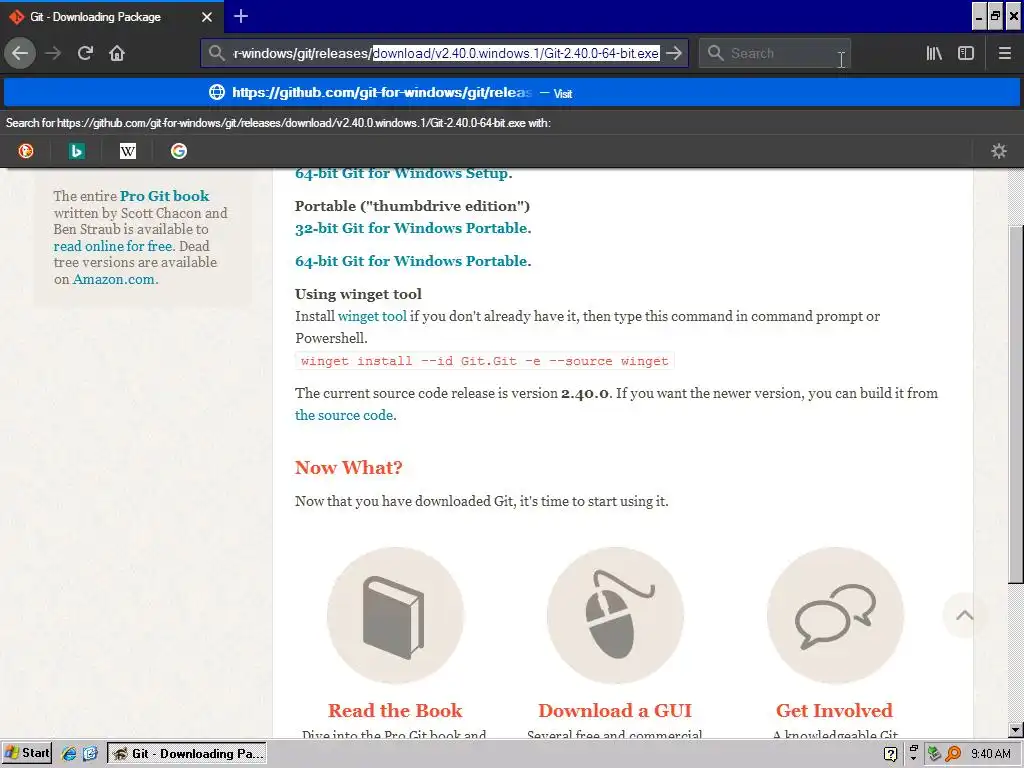1024x768 pixels.
Task: Click the Now What? heading
Action: point(348,468)
